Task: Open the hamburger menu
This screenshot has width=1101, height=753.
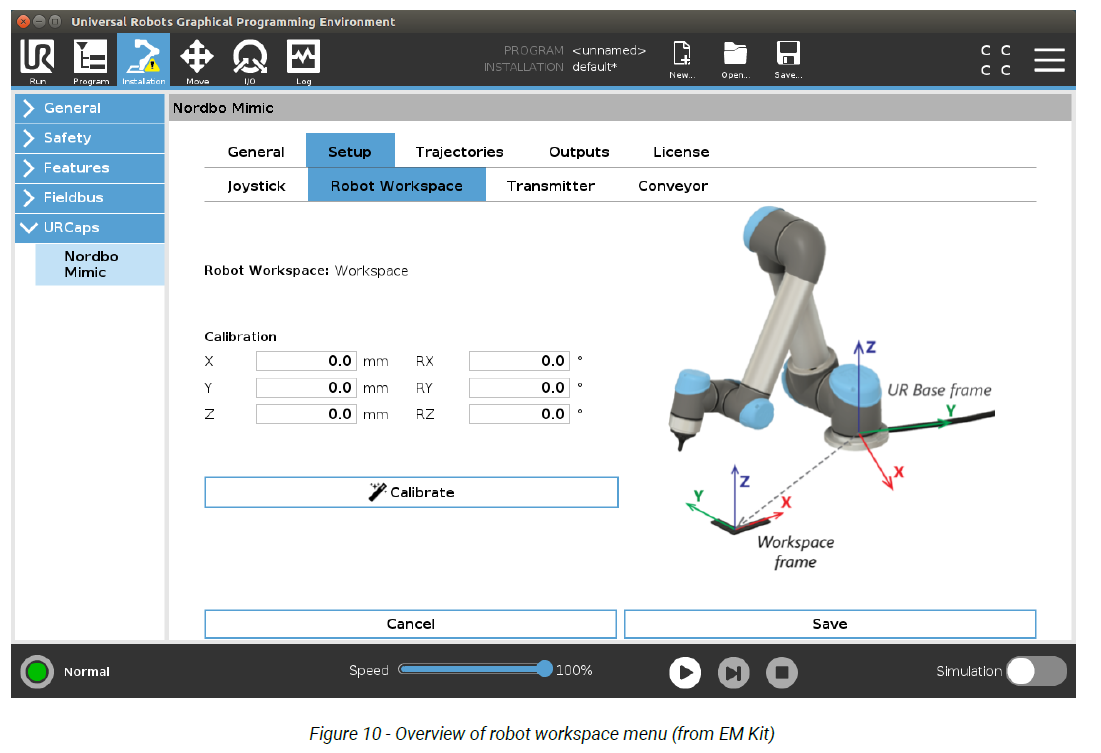Action: 1049,60
